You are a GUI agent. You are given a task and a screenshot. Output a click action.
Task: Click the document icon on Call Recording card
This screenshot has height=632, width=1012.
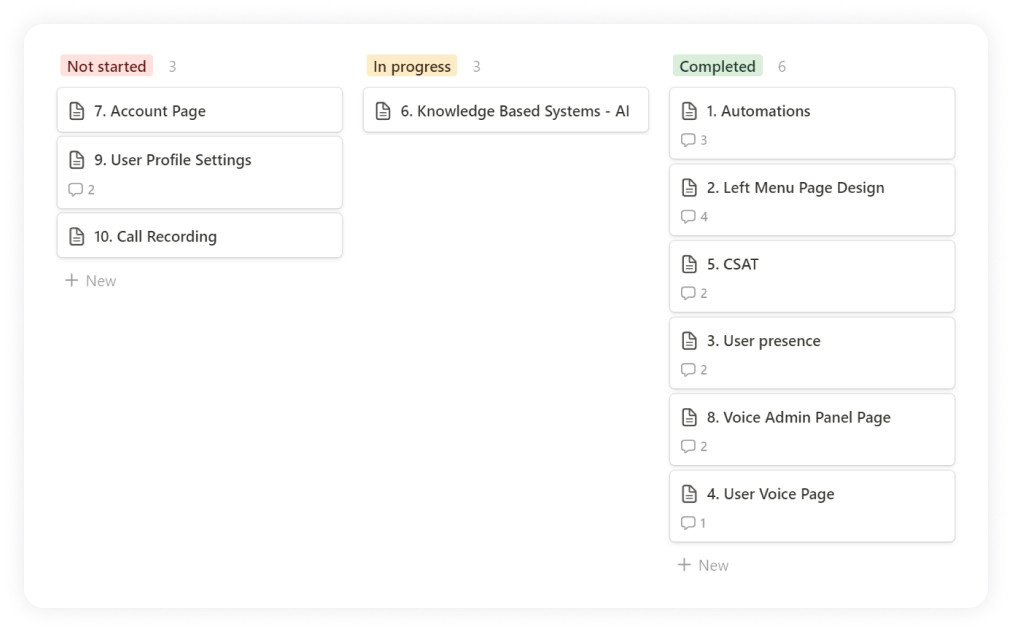[76, 237]
